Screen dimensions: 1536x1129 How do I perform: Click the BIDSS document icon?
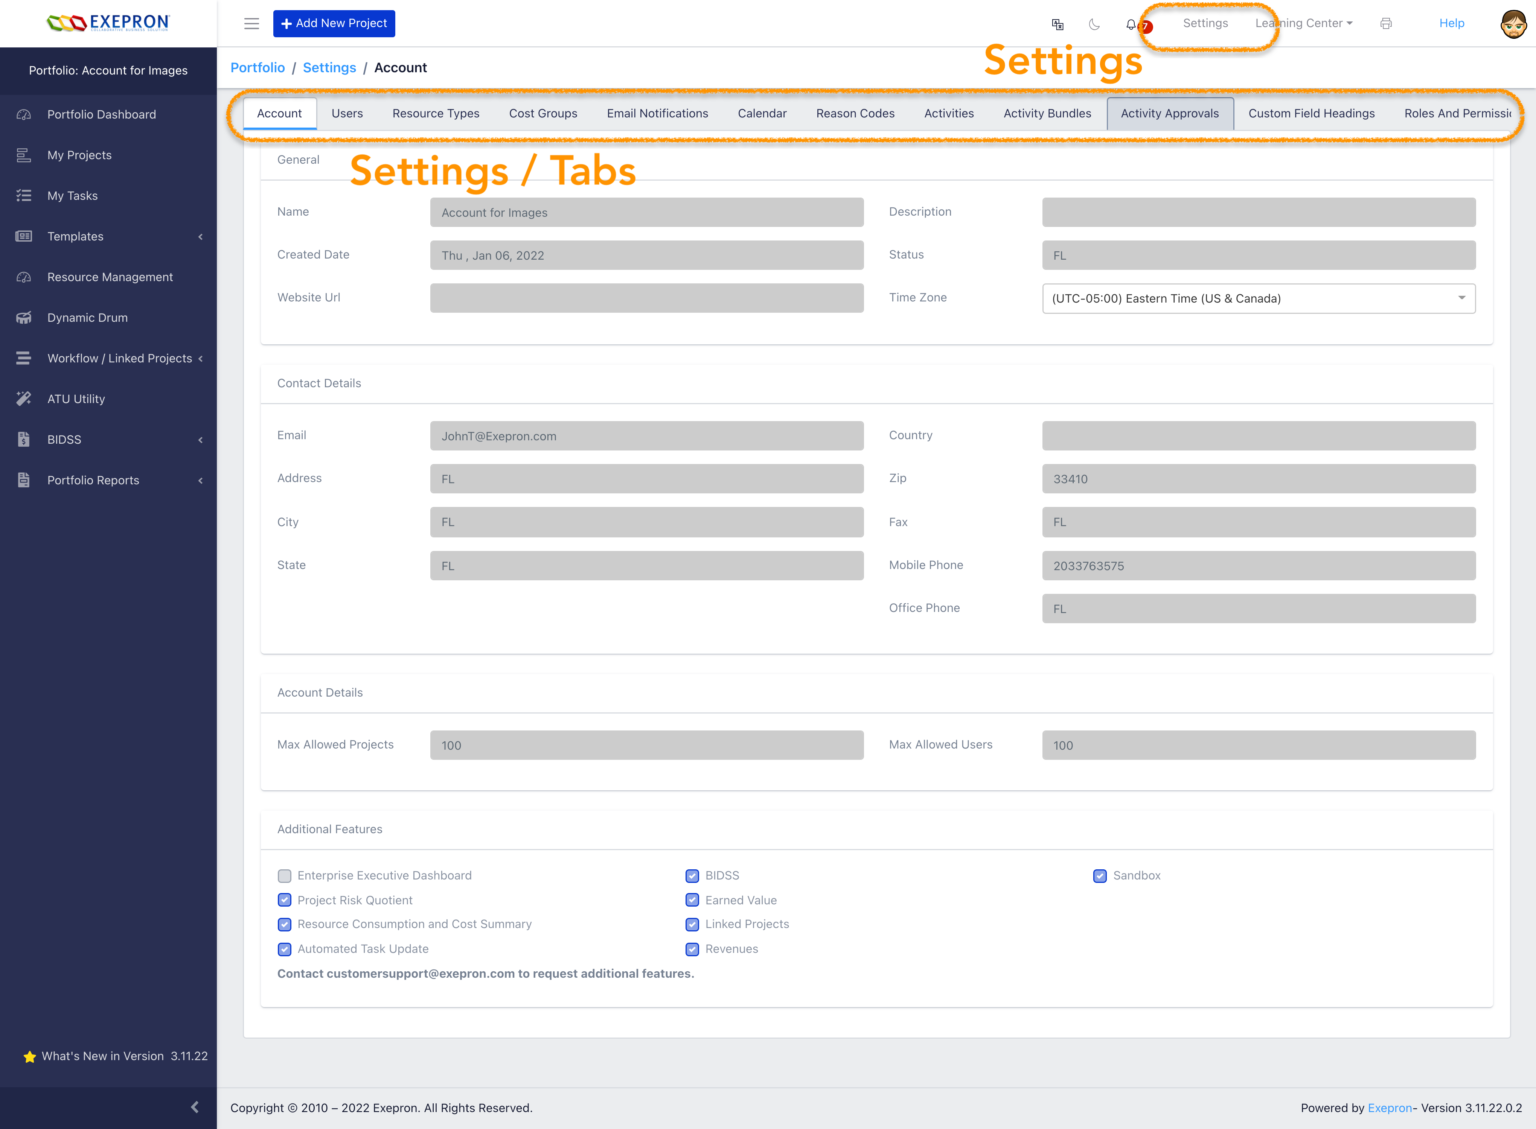(x=24, y=439)
